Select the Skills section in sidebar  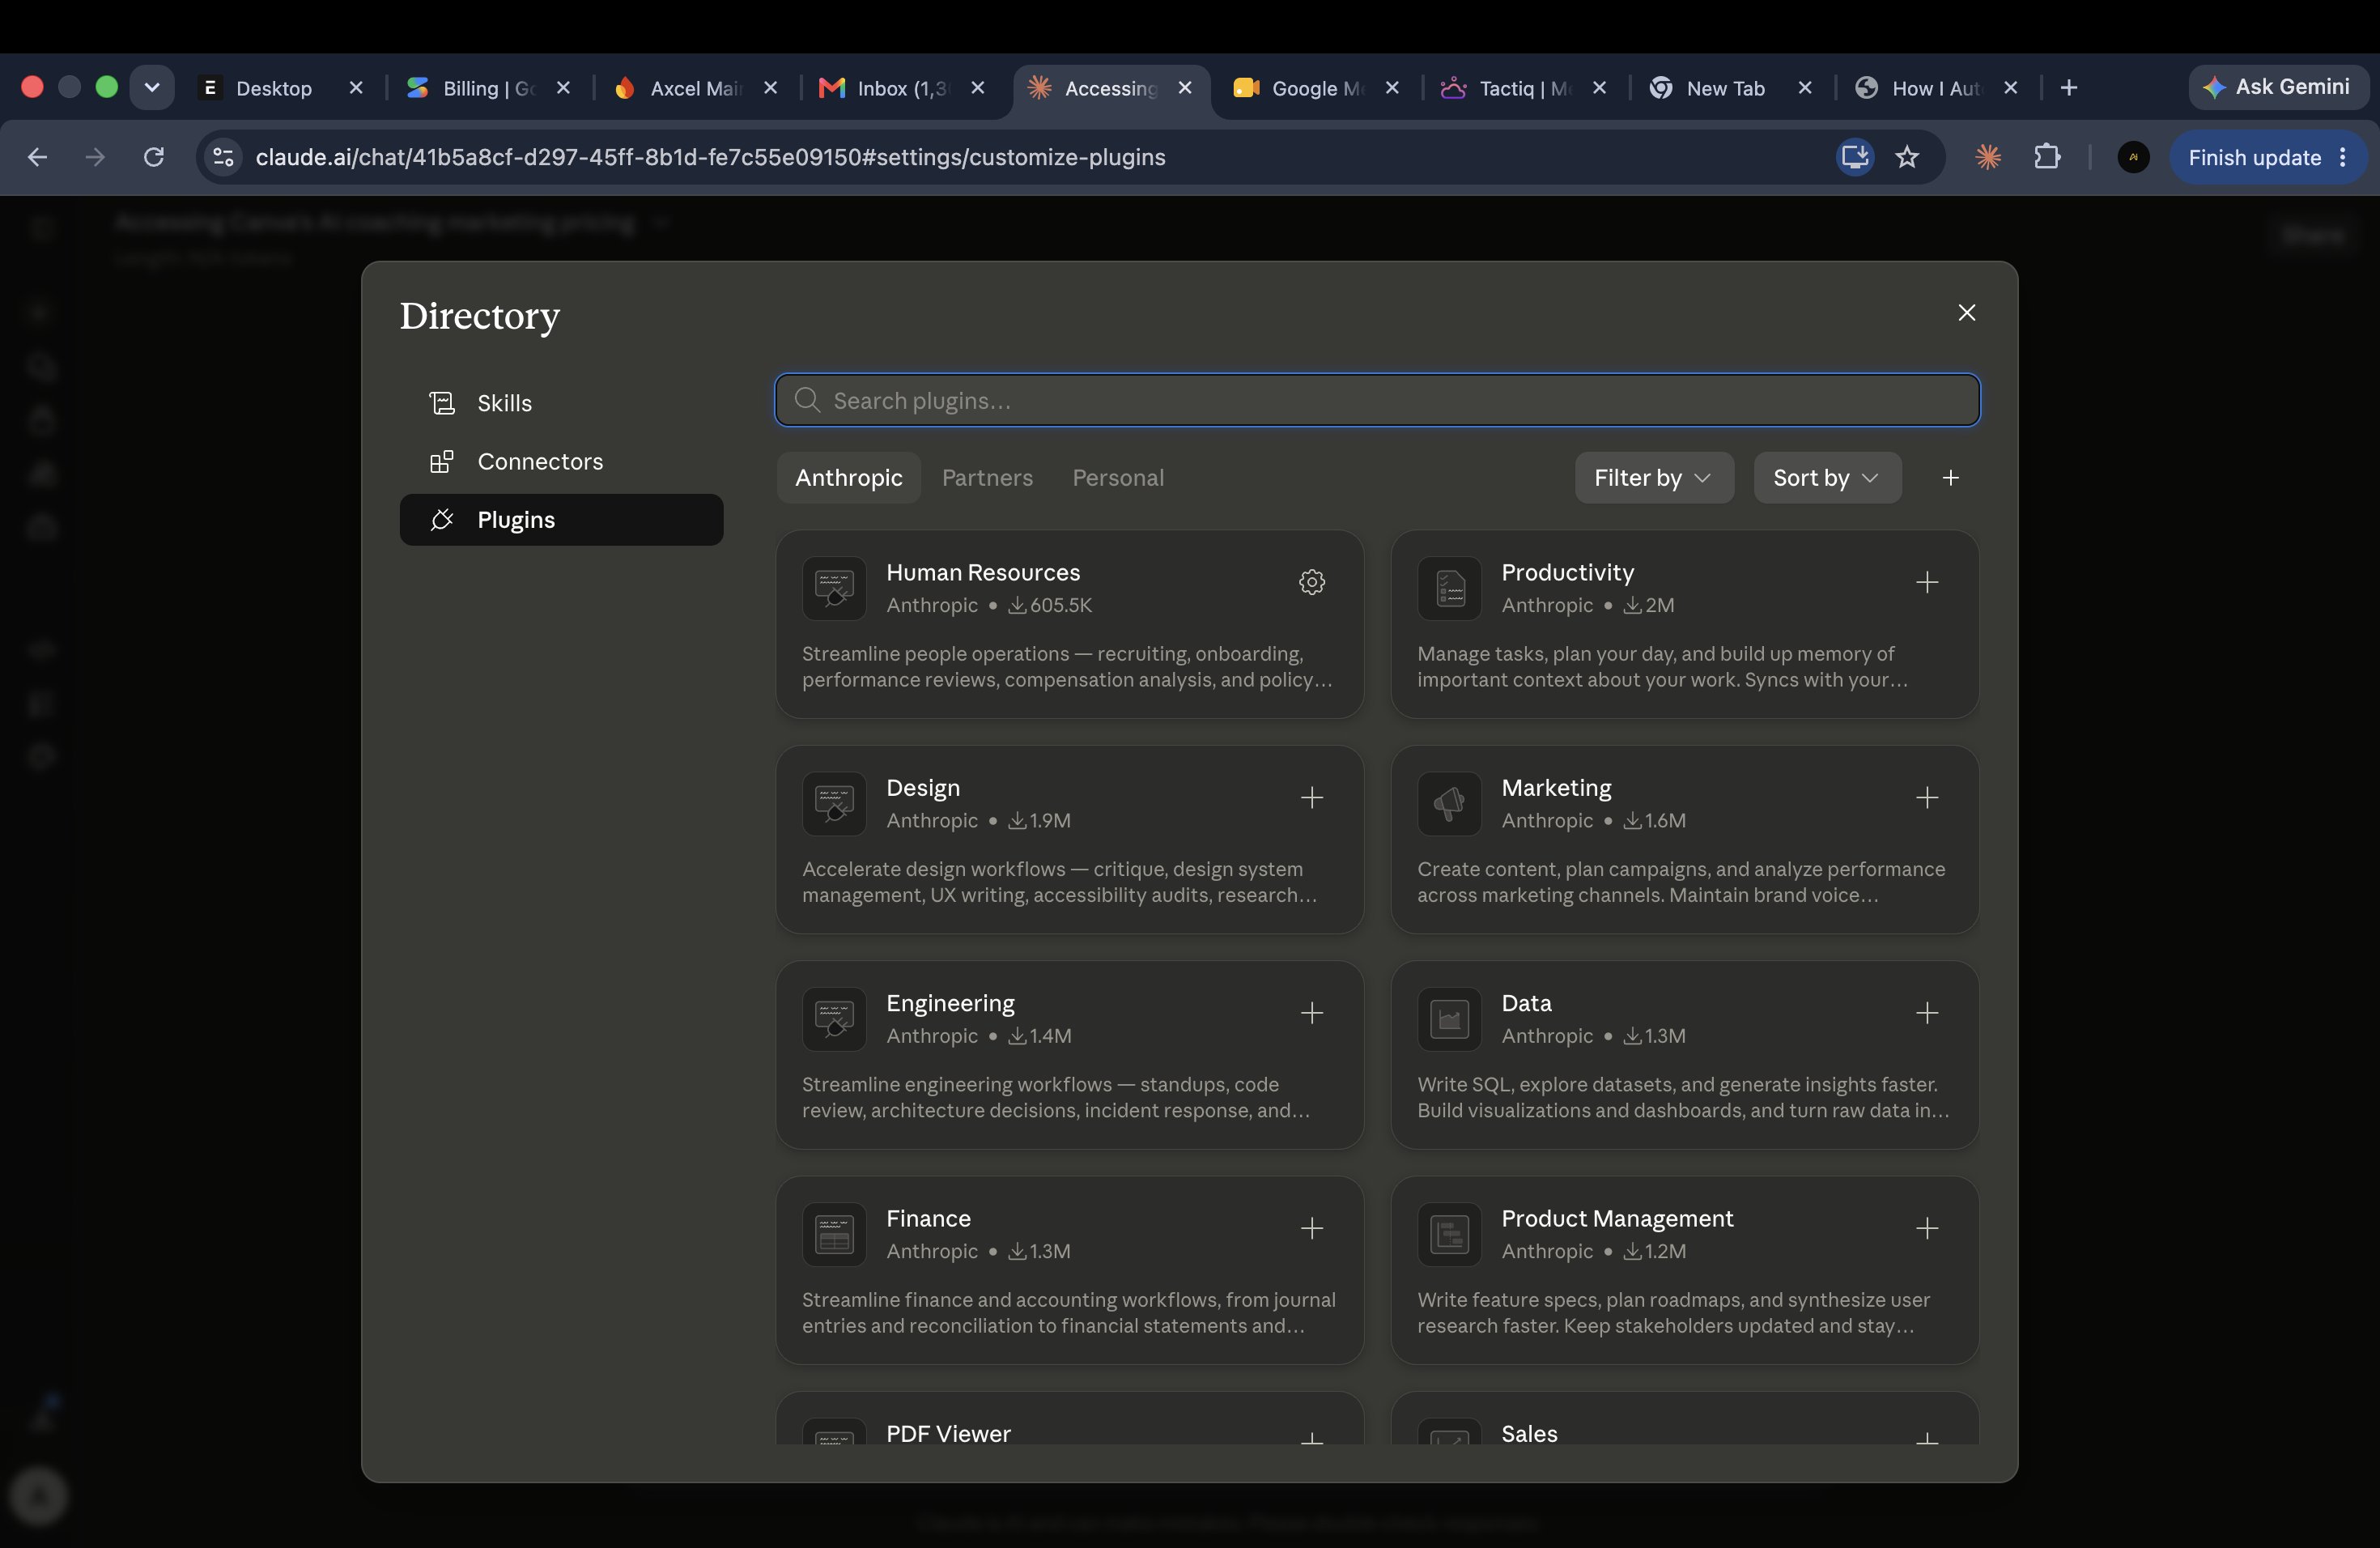[561, 403]
